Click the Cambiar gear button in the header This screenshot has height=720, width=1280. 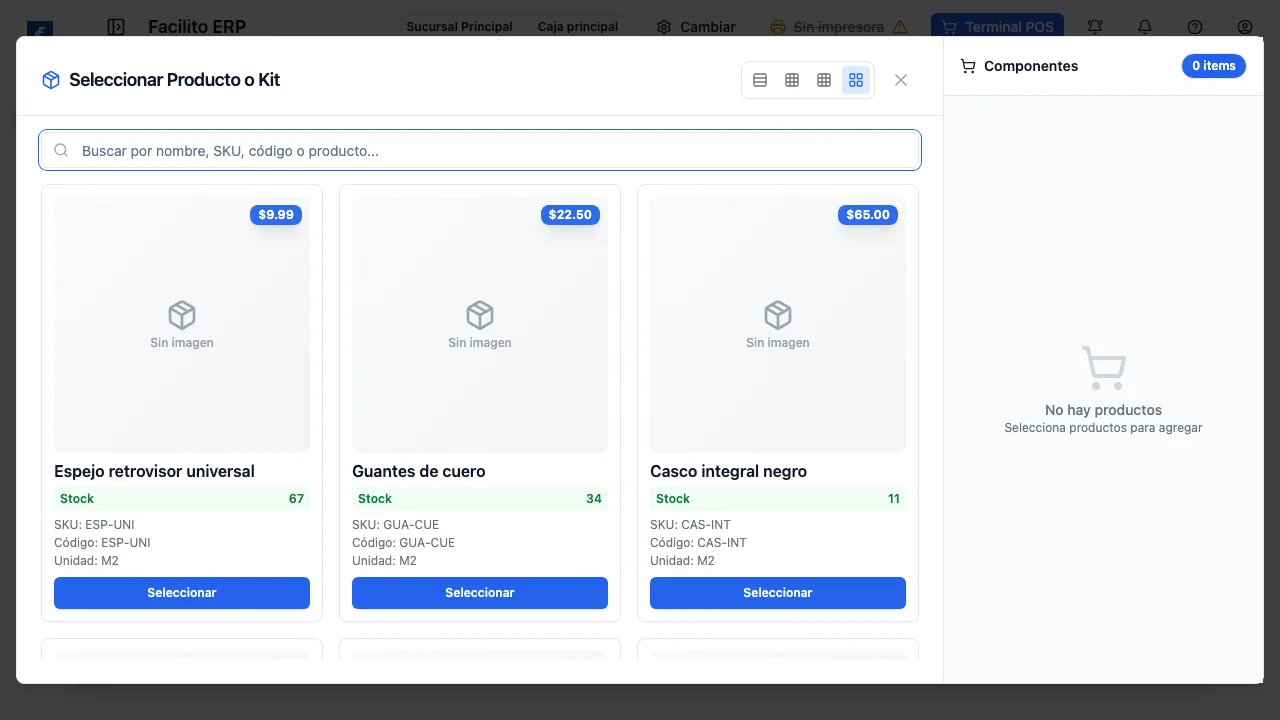[x=695, y=27]
